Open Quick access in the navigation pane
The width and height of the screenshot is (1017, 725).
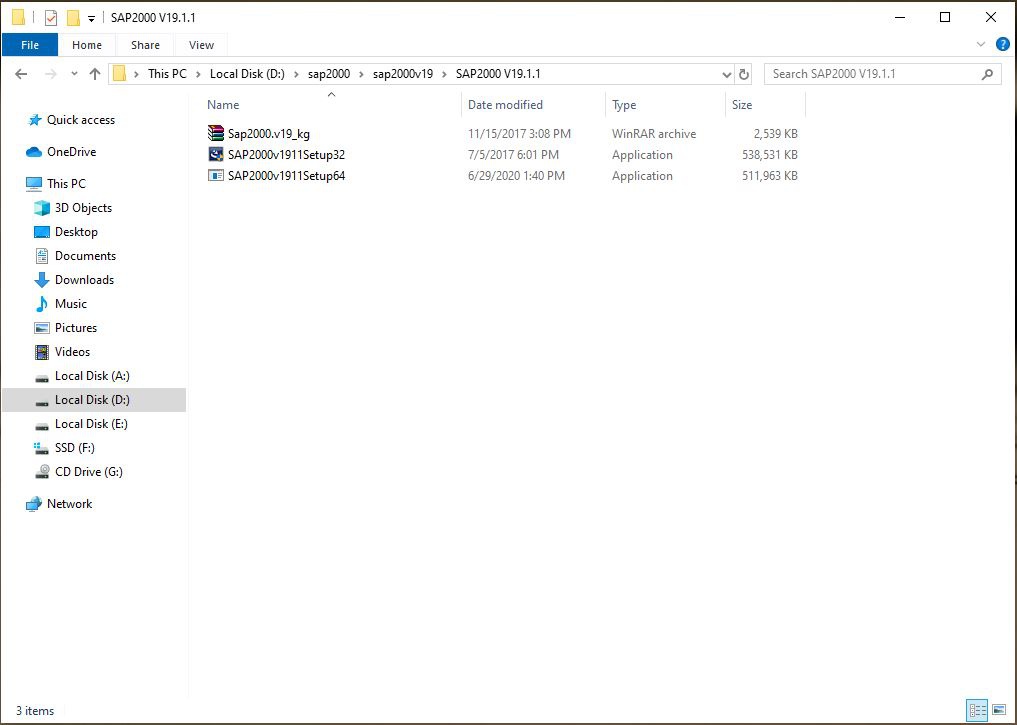pos(80,120)
